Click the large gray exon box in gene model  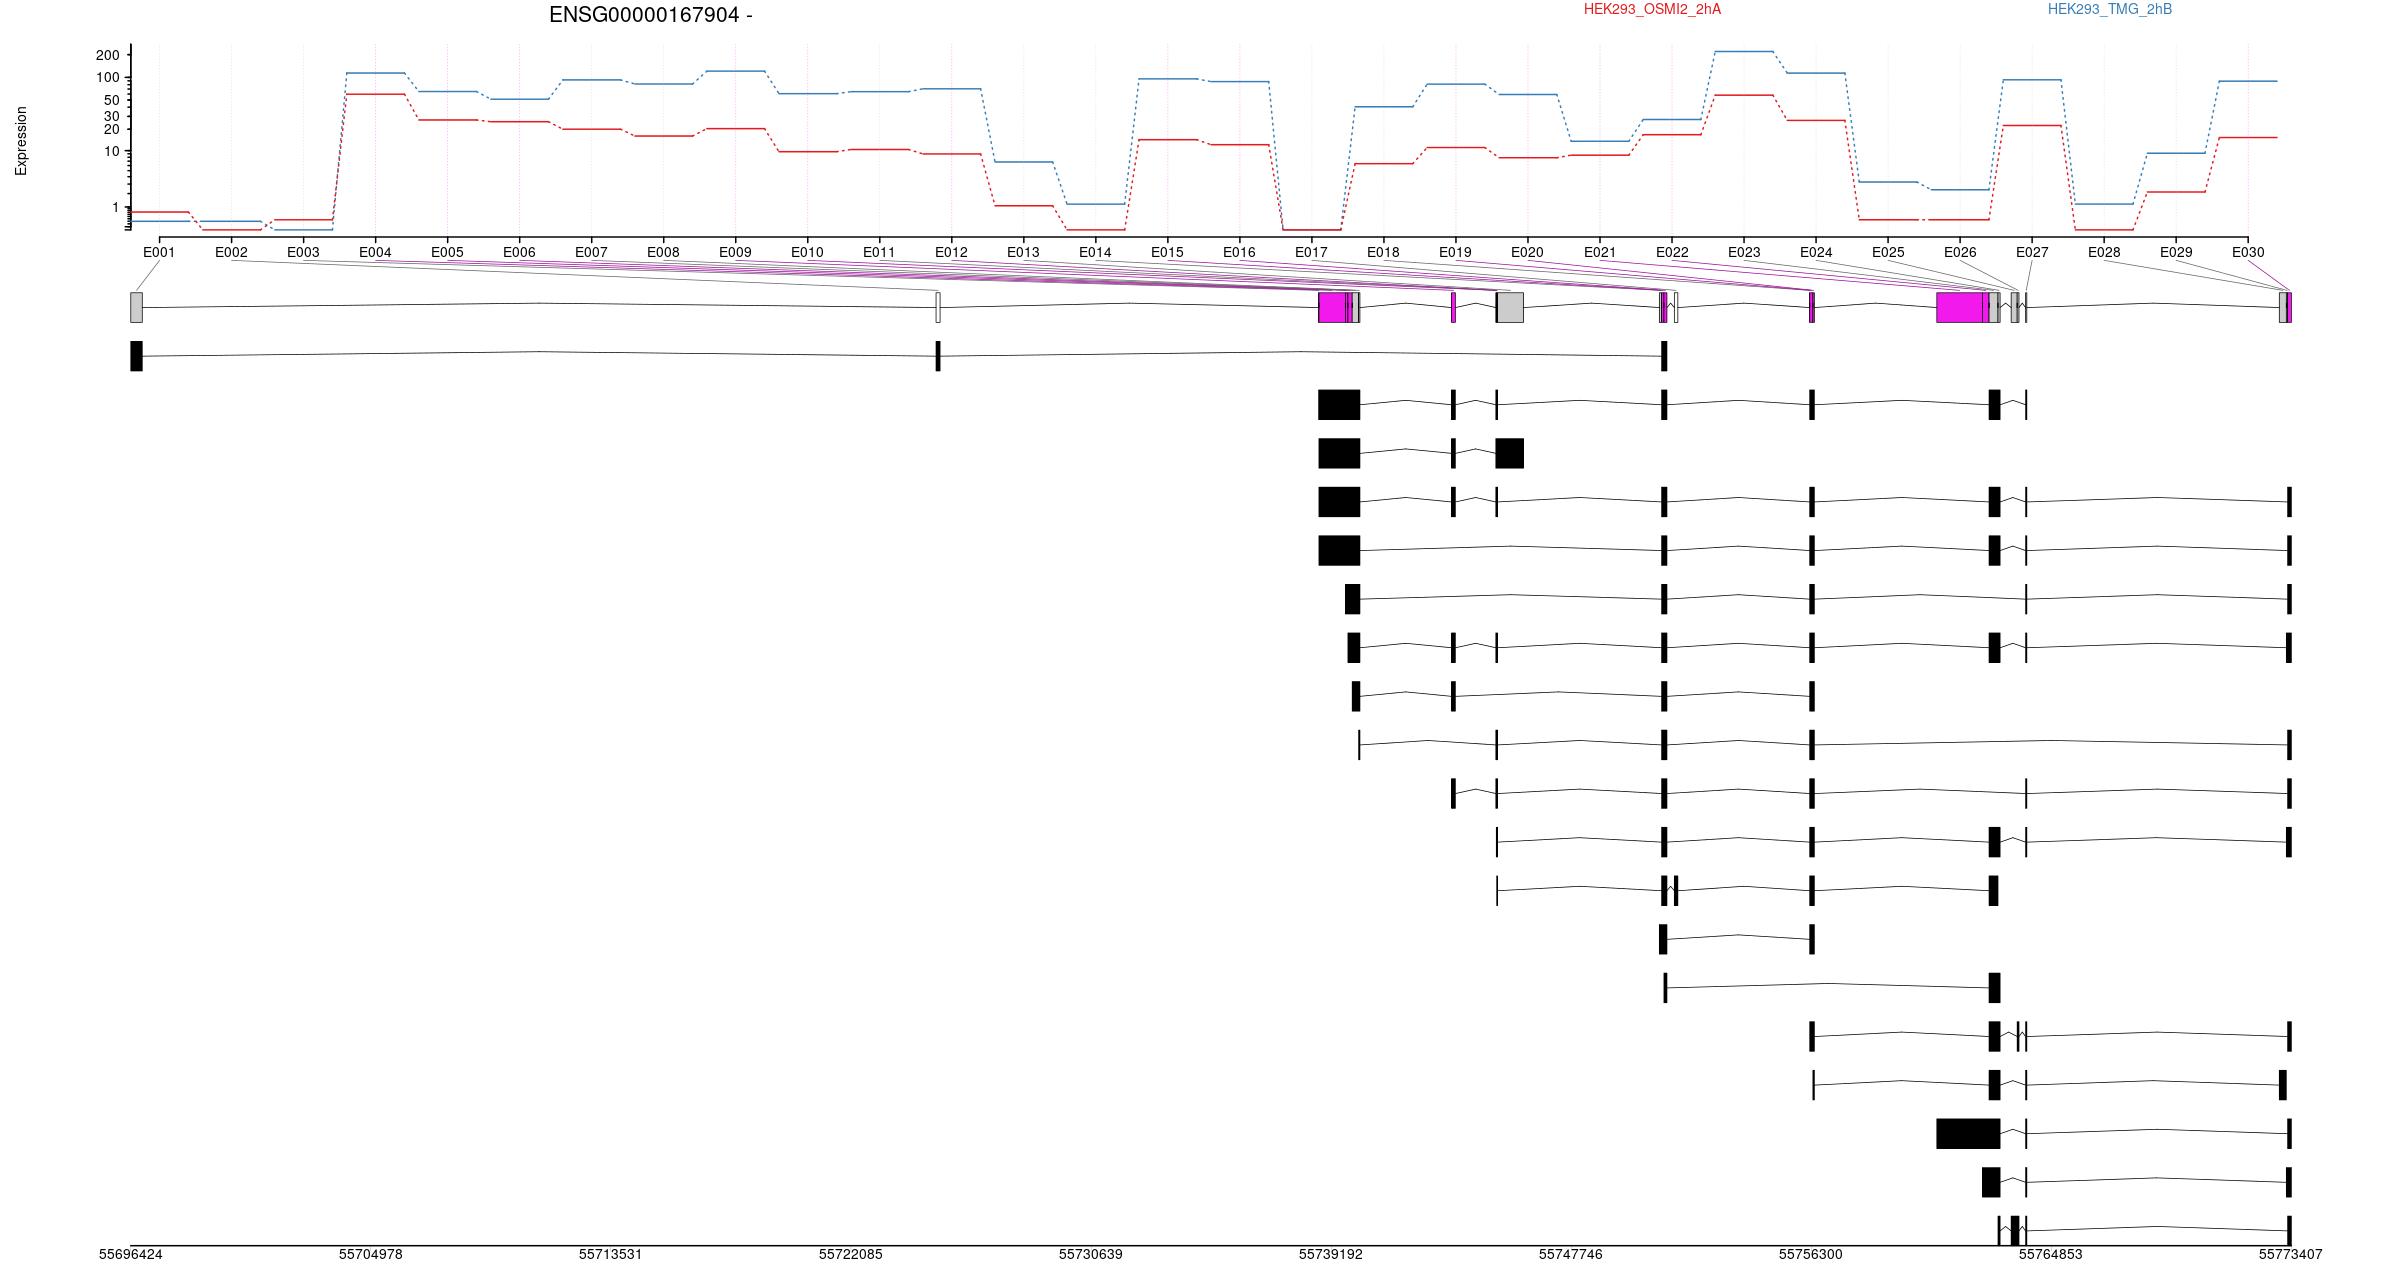pos(1510,307)
